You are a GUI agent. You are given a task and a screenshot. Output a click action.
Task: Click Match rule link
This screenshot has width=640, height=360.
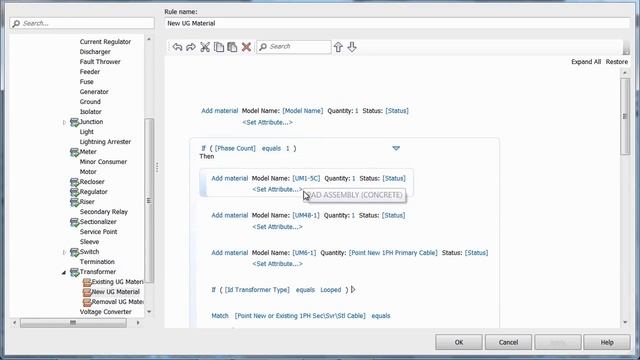(x=220, y=316)
